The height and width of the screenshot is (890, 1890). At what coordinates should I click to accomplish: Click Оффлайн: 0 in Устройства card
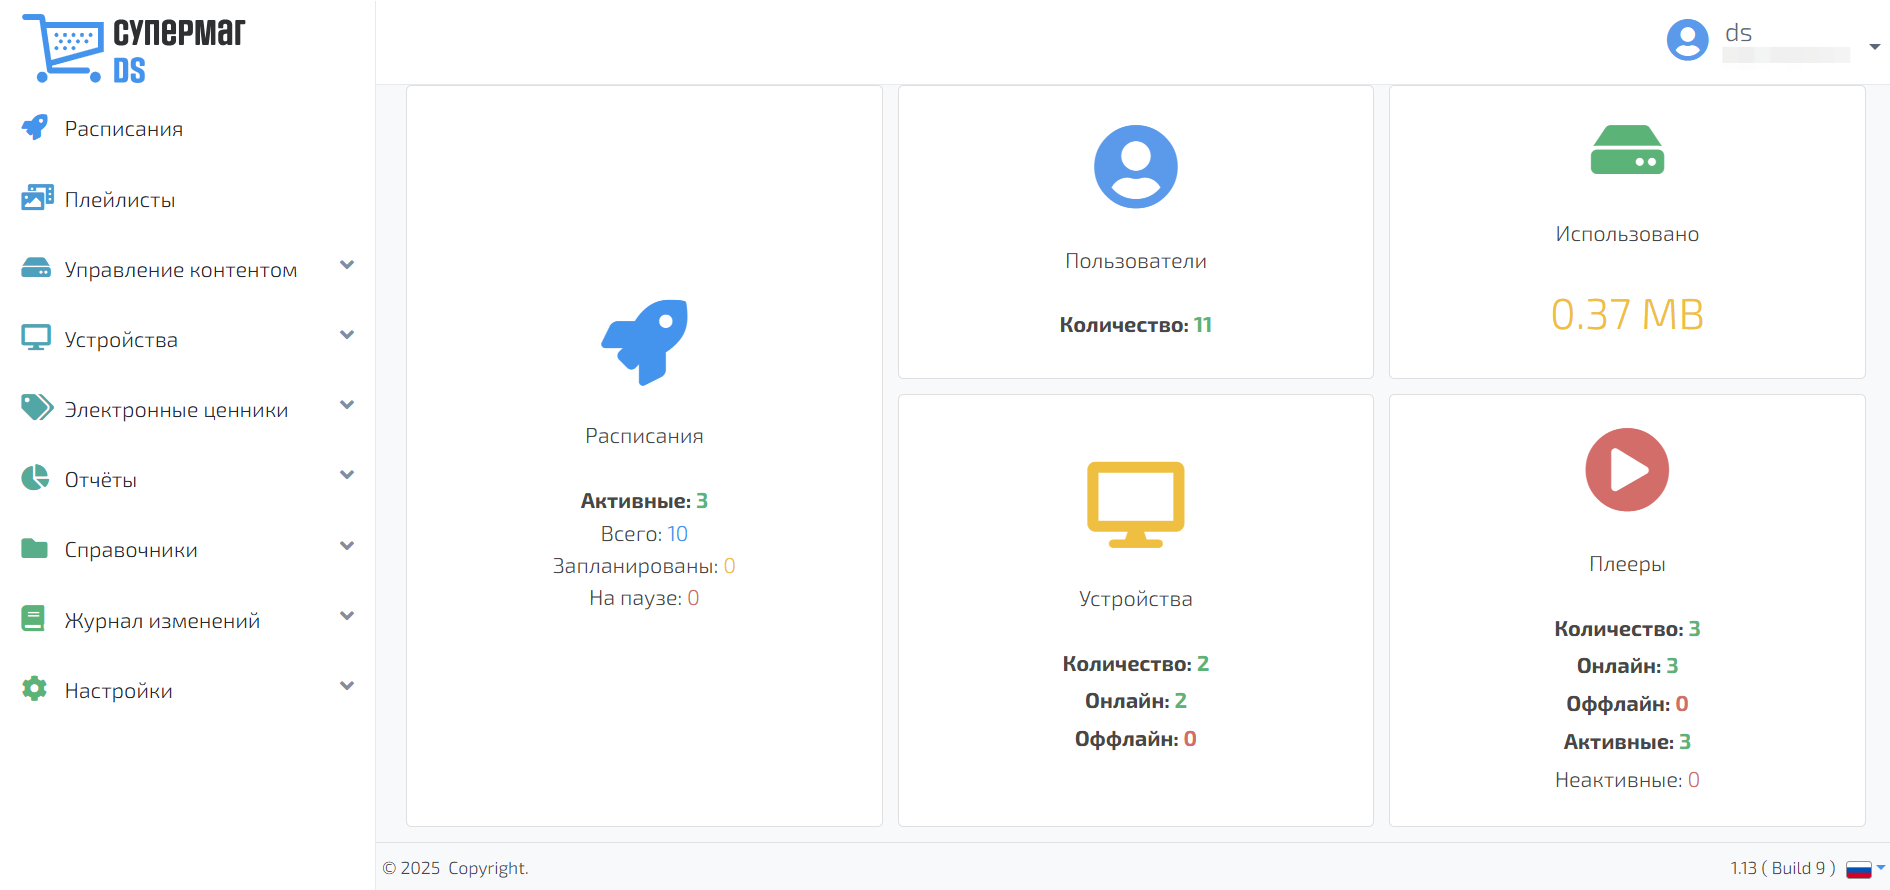[1135, 739]
